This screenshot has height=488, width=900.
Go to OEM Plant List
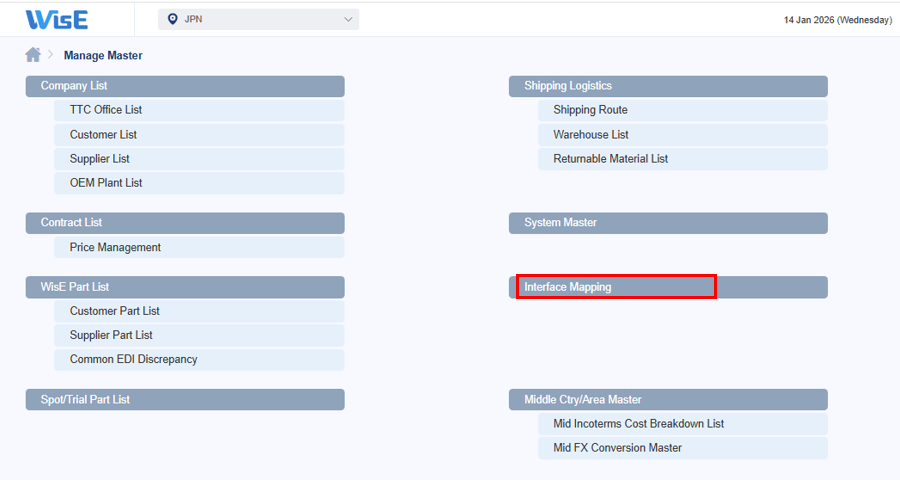tap(199, 183)
